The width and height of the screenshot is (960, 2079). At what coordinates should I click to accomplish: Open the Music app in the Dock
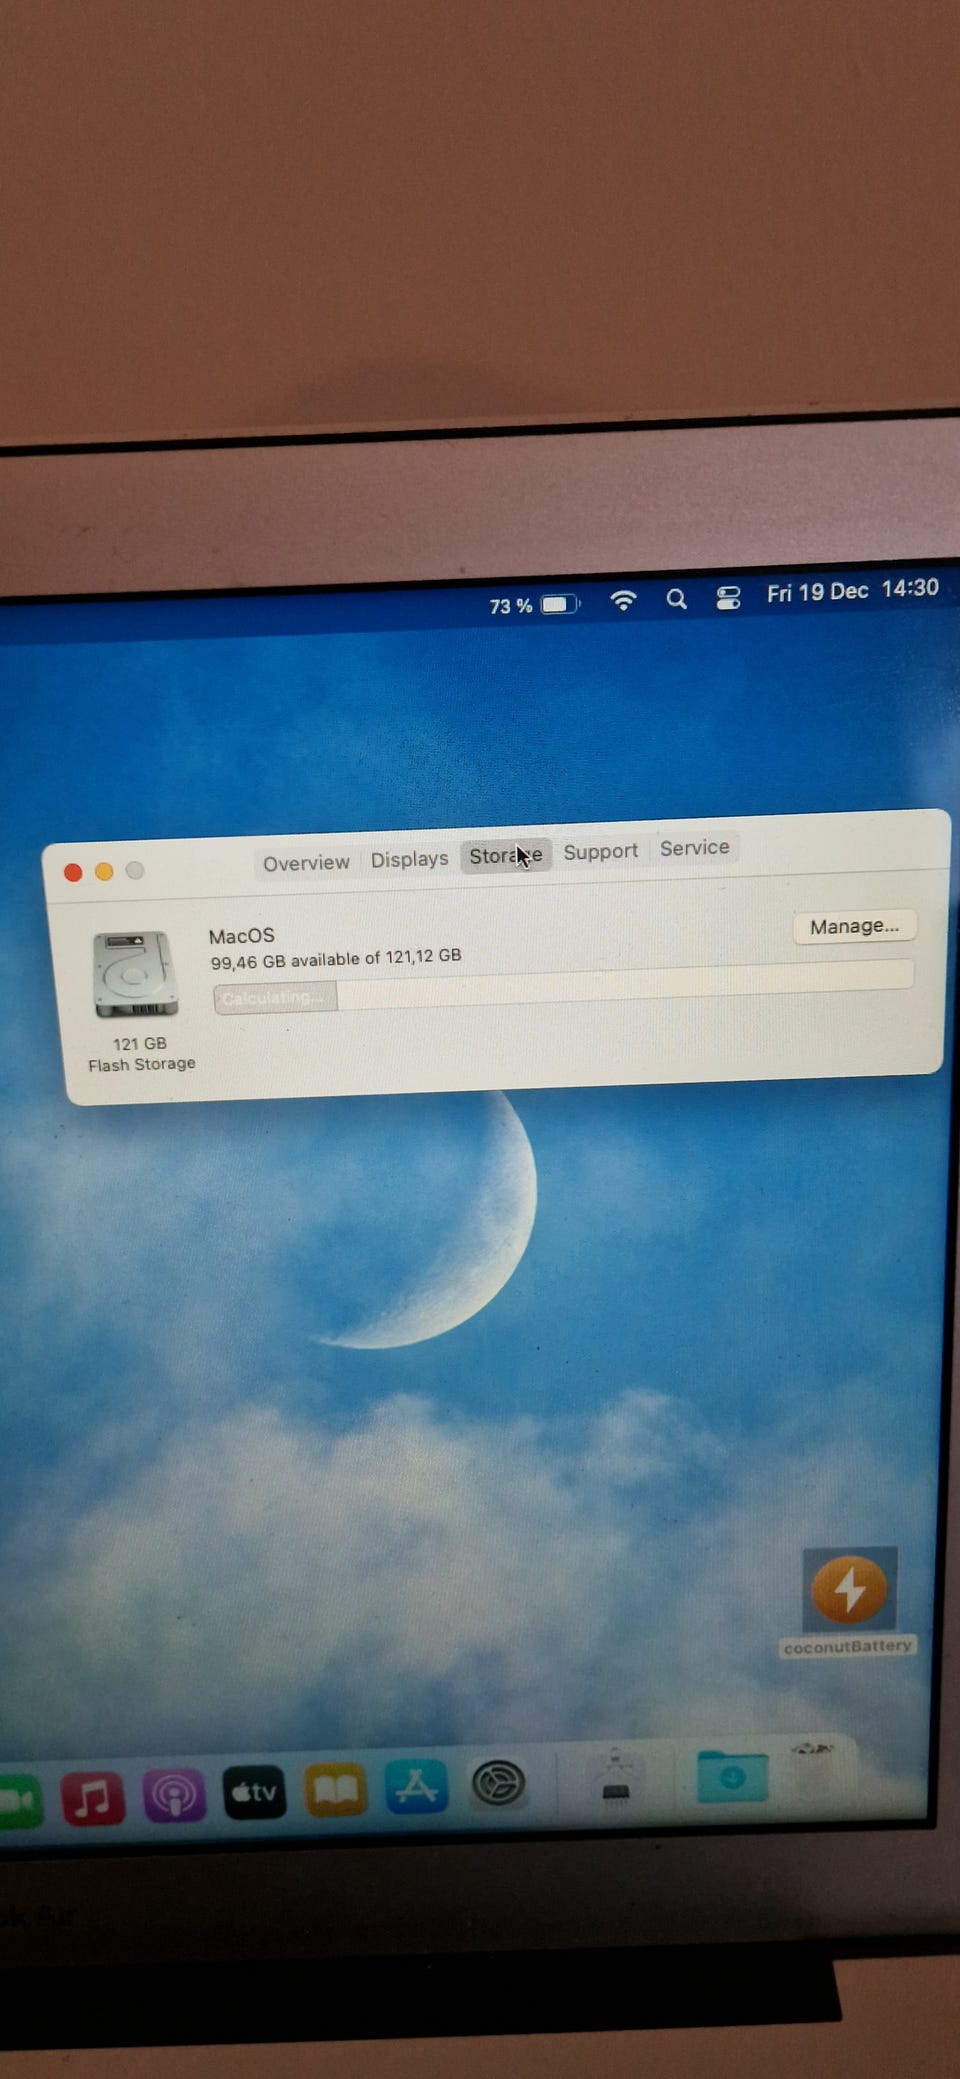pos(93,1797)
